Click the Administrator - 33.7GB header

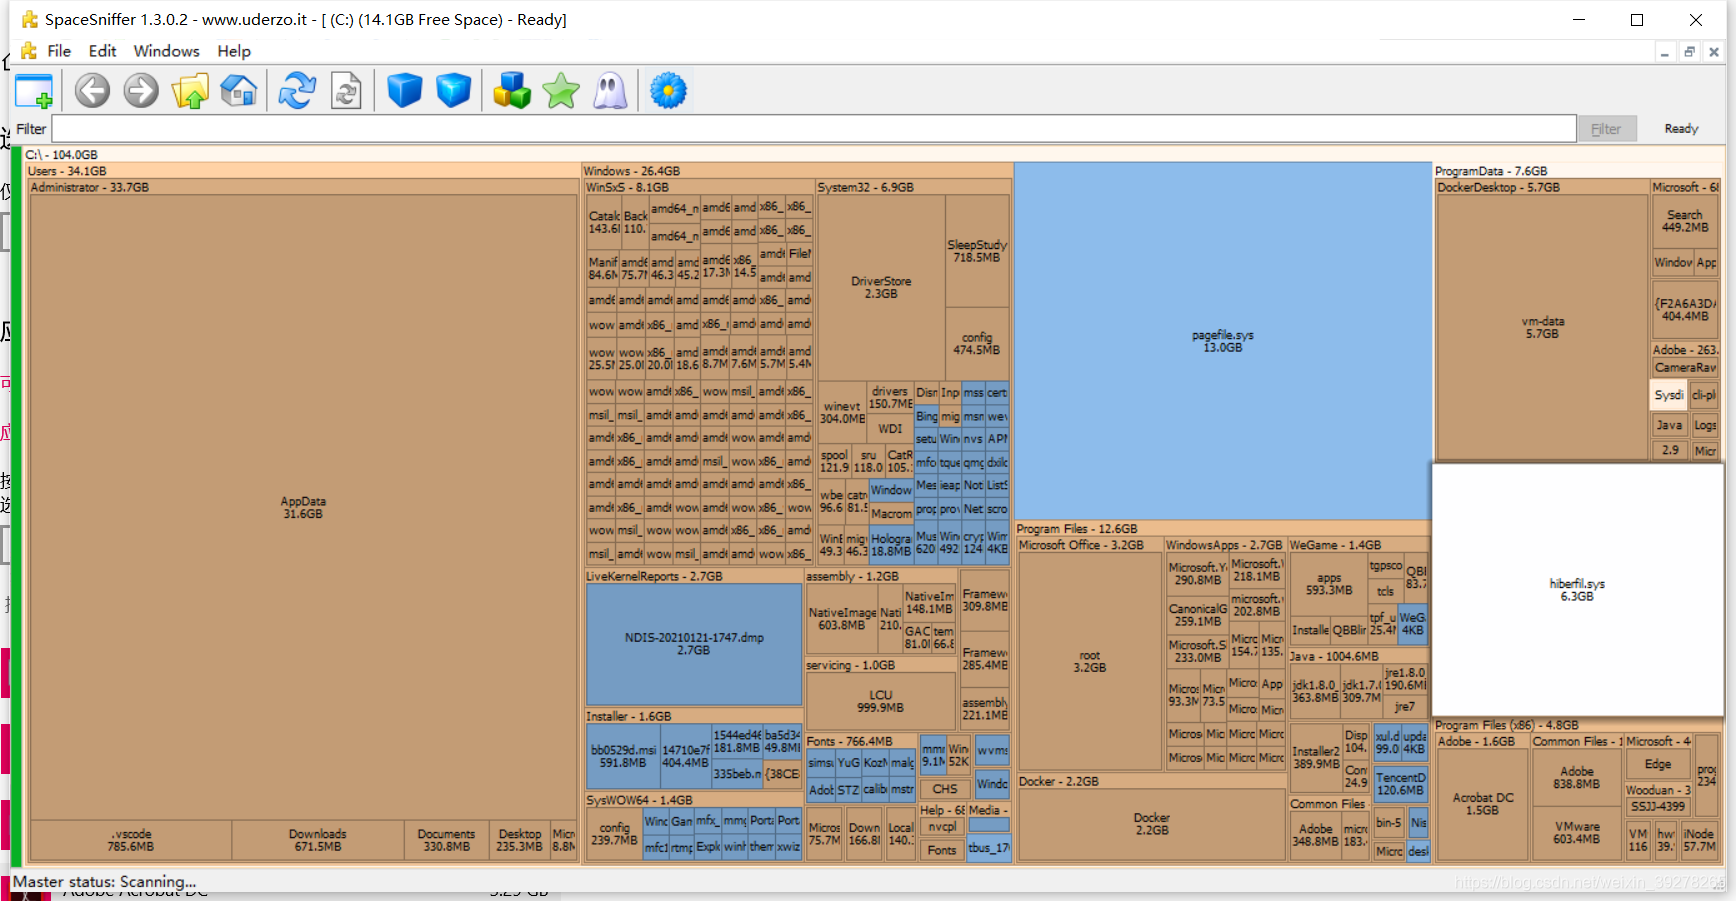[x=89, y=187]
